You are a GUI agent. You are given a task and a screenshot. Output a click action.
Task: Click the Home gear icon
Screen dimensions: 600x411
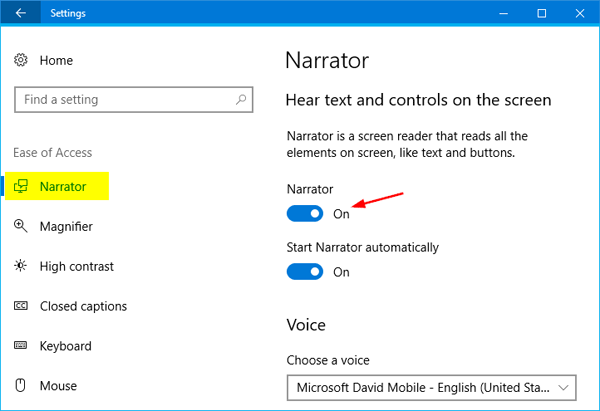21,61
